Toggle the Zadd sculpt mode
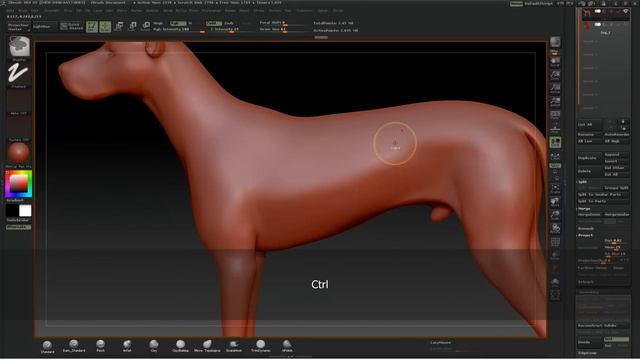 pyautogui.click(x=213, y=23)
